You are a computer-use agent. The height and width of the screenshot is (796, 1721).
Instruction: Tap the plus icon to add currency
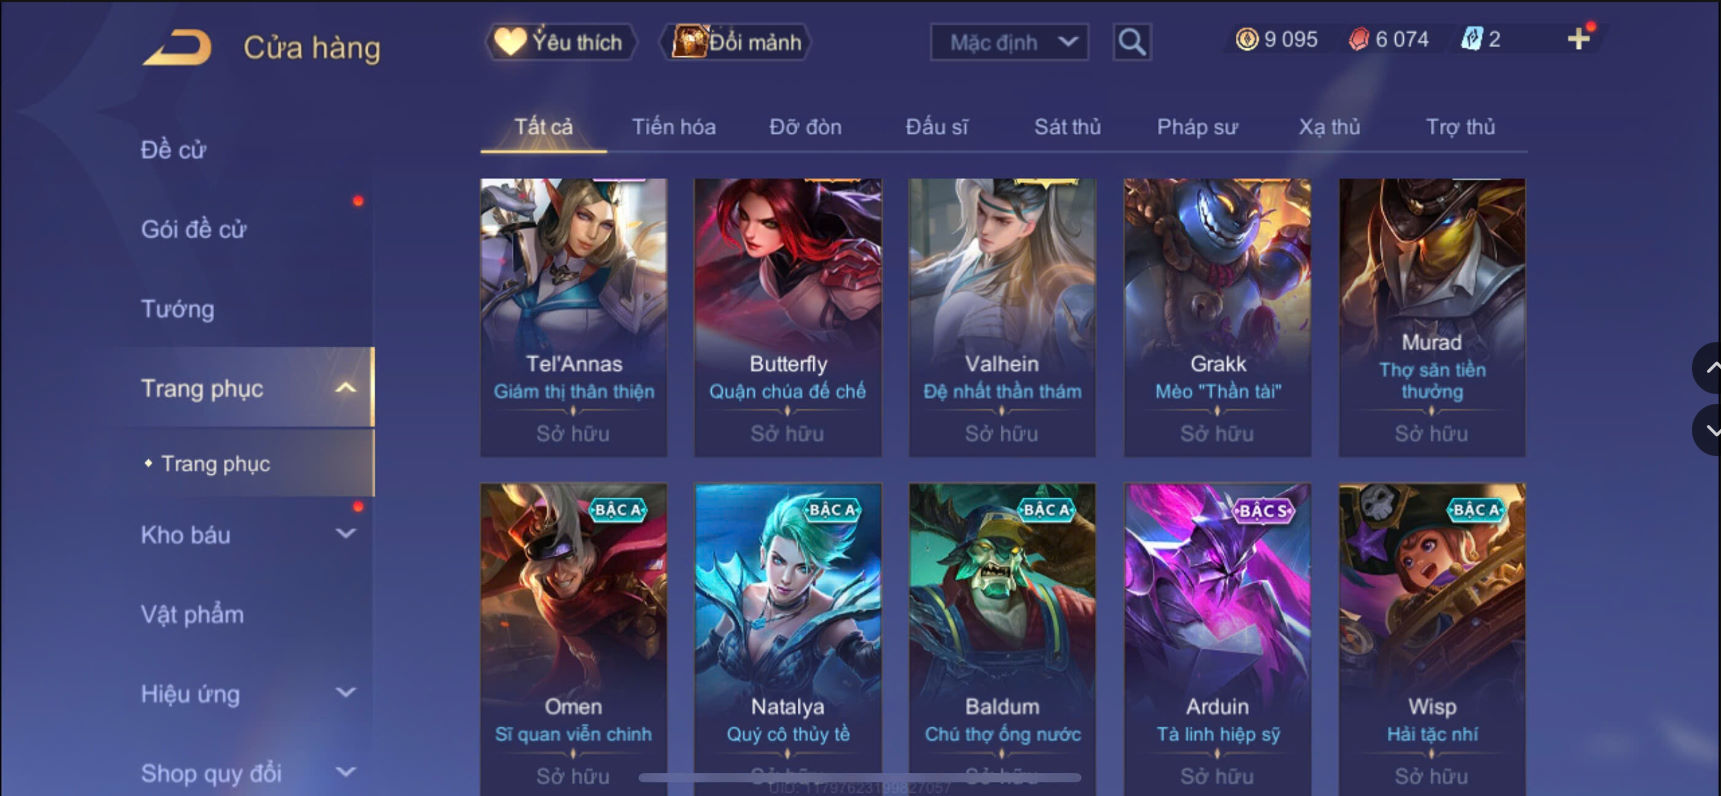click(1579, 39)
